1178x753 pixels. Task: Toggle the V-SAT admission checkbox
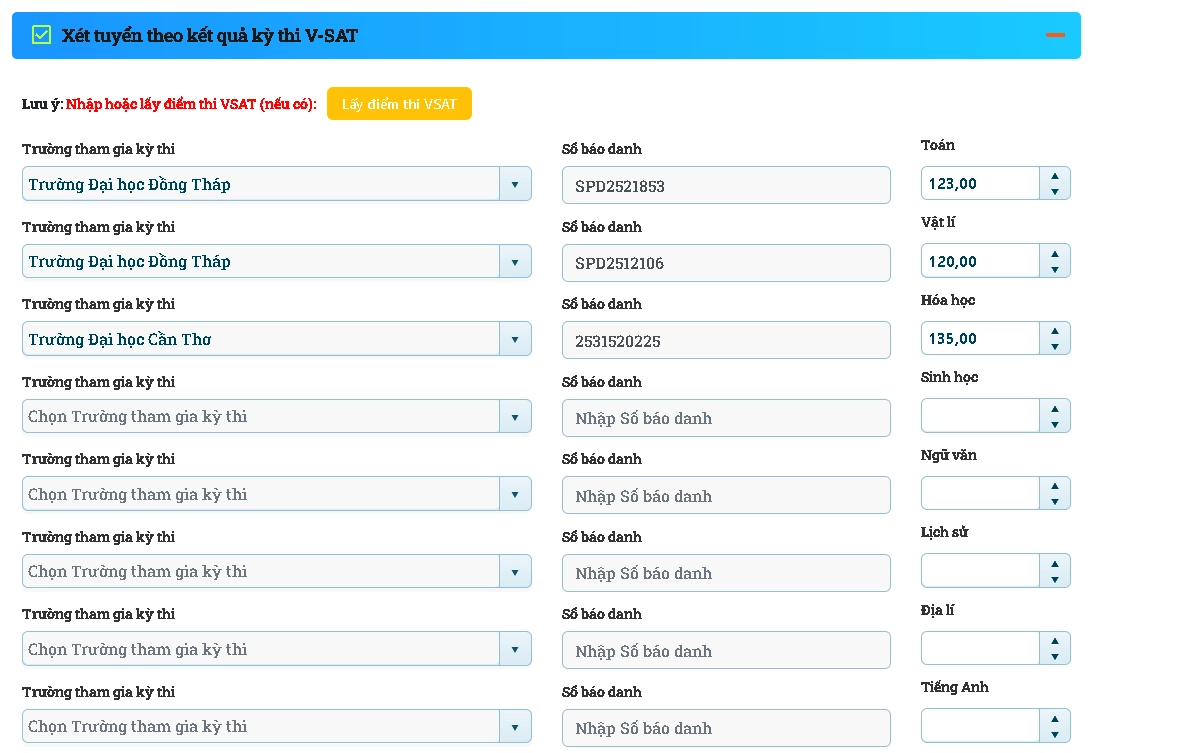[41, 35]
